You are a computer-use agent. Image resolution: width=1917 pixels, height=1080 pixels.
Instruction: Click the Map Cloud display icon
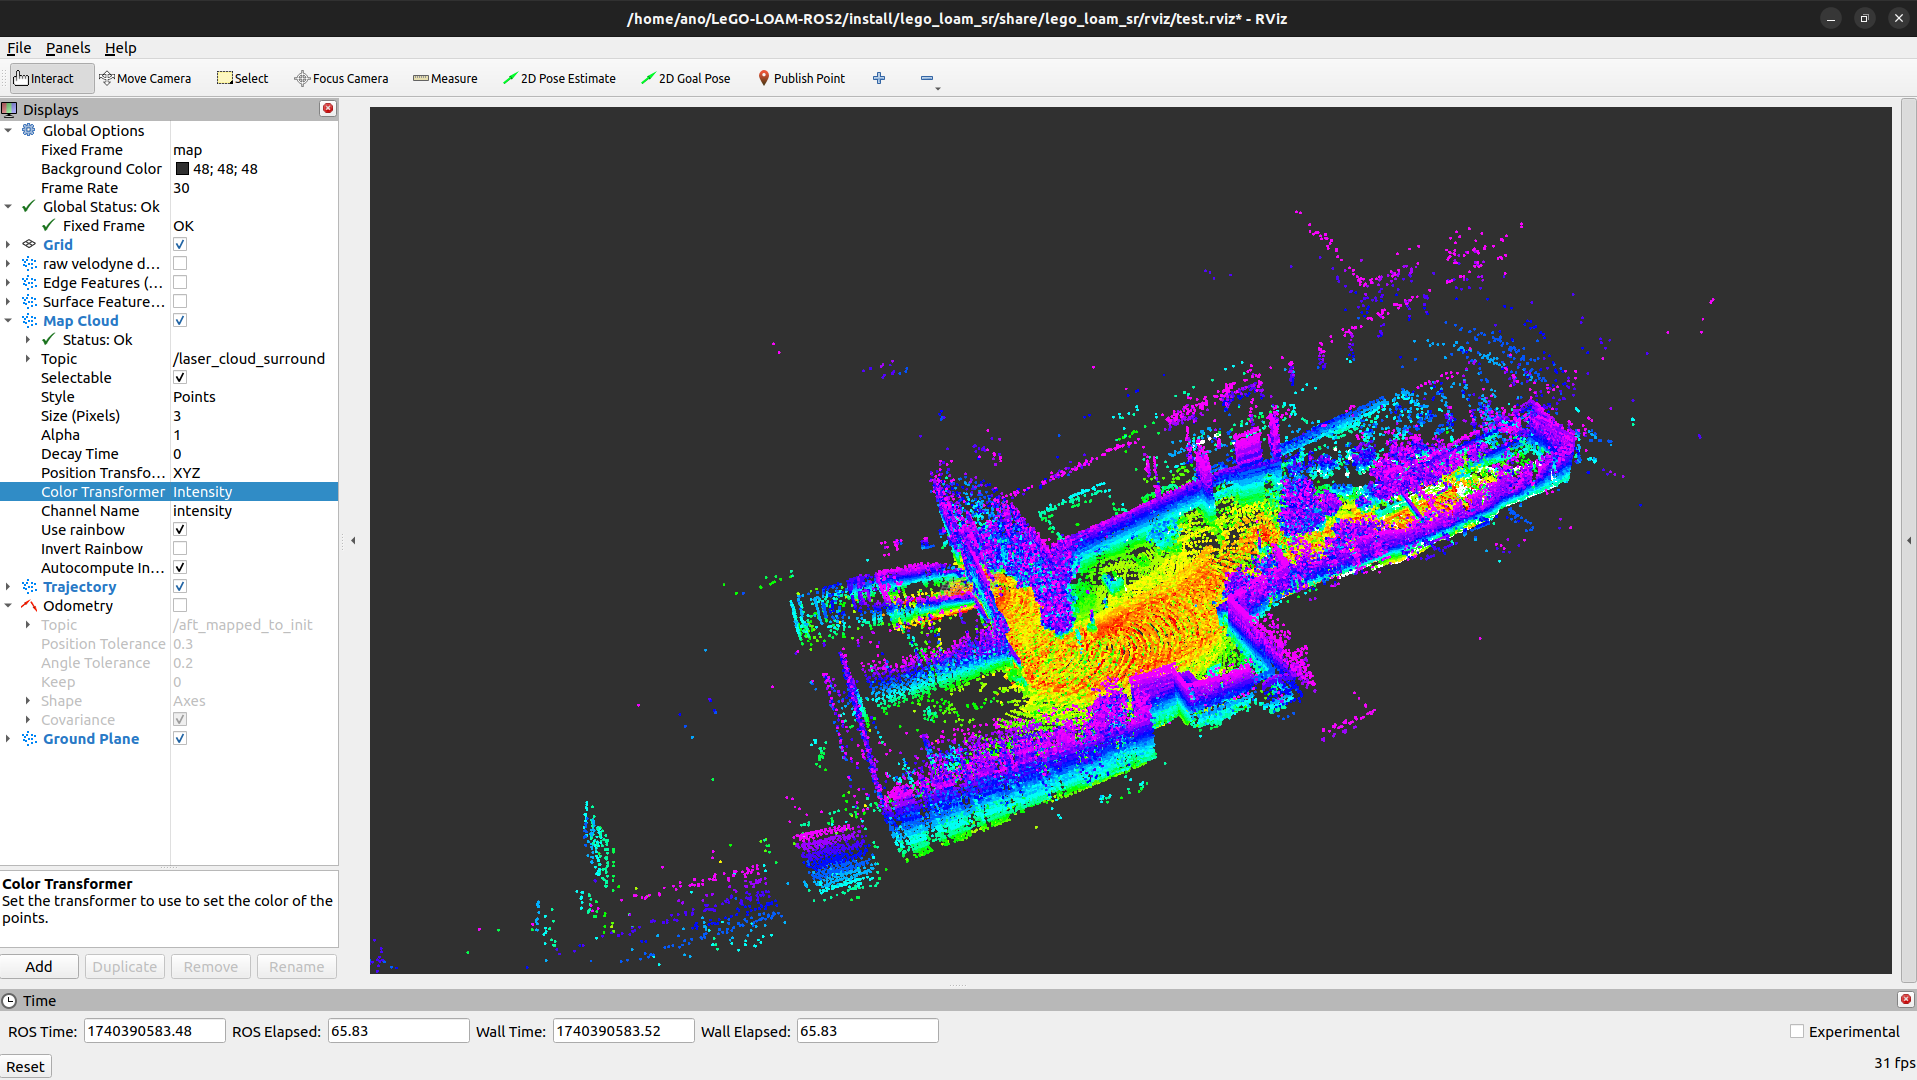pos(29,320)
